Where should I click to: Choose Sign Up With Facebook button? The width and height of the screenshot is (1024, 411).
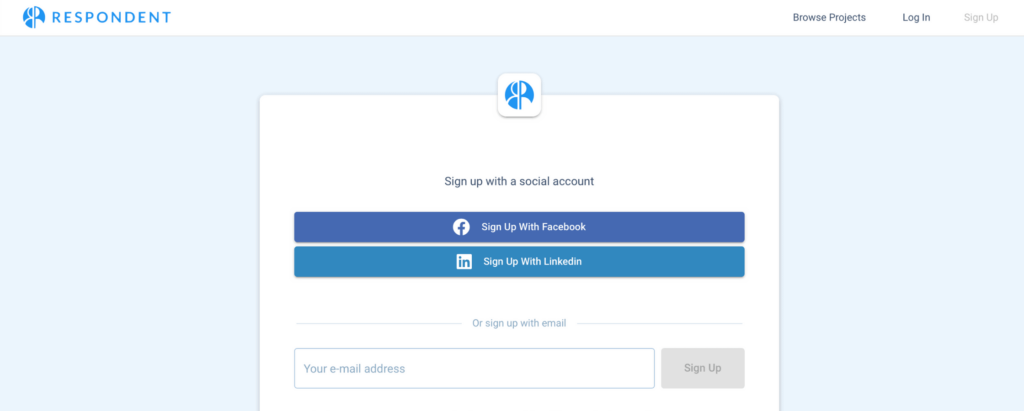pos(519,227)
